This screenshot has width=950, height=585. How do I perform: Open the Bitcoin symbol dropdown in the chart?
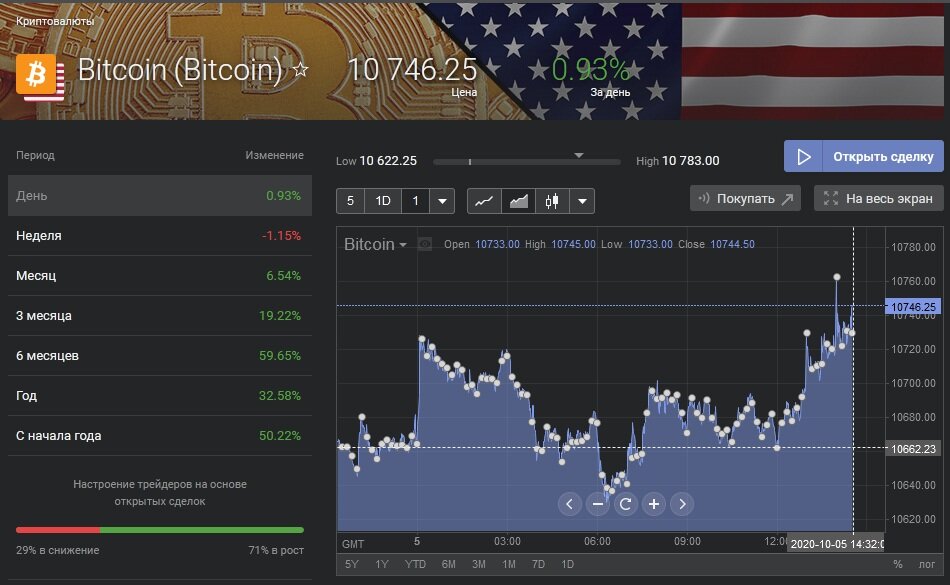click(376, 244)
